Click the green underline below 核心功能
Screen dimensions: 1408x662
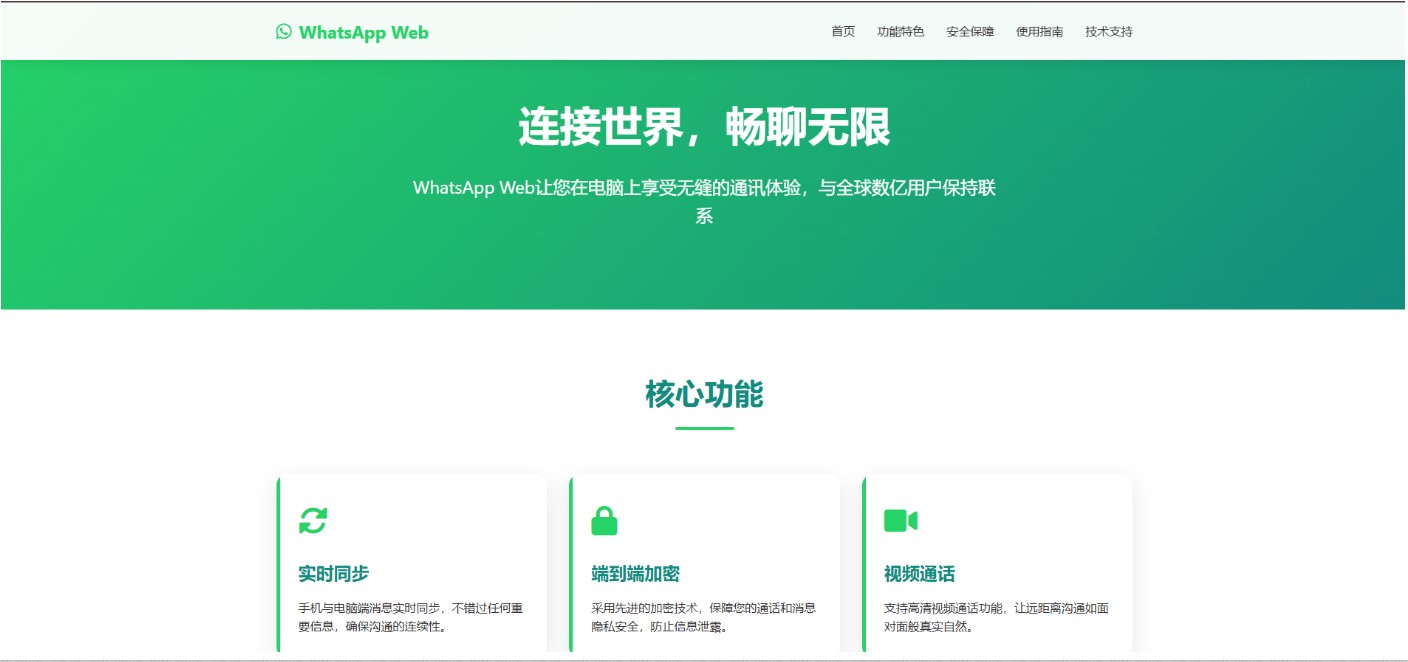coord(704,428)
